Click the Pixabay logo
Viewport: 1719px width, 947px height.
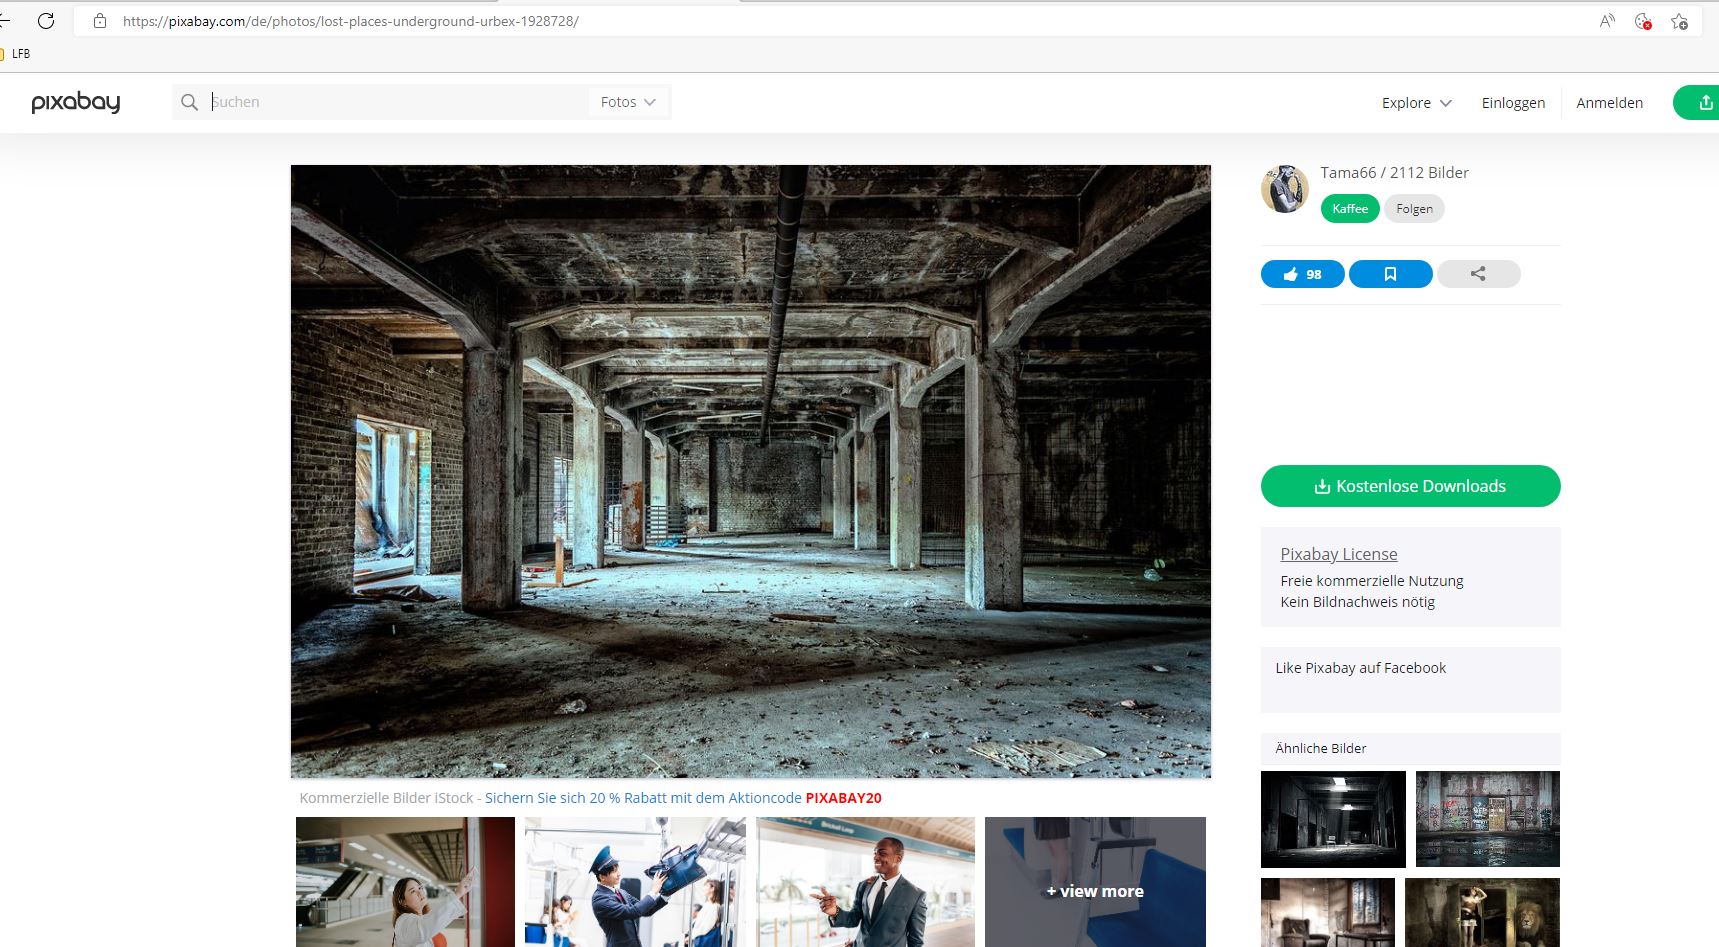(x=76, y=102)
